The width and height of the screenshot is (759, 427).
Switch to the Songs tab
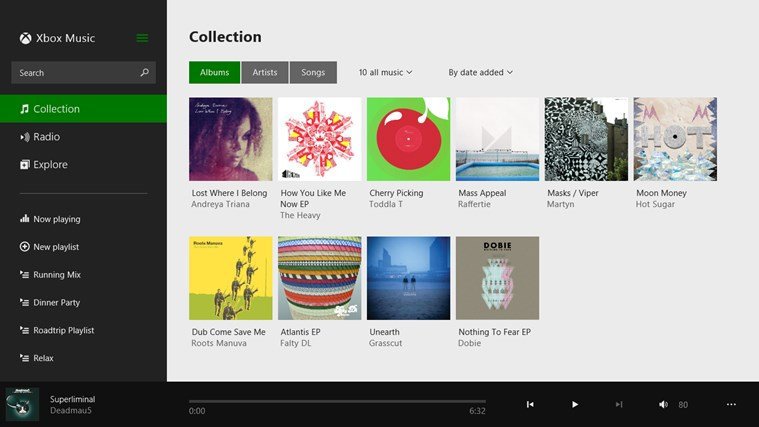[x=313, y=73]
